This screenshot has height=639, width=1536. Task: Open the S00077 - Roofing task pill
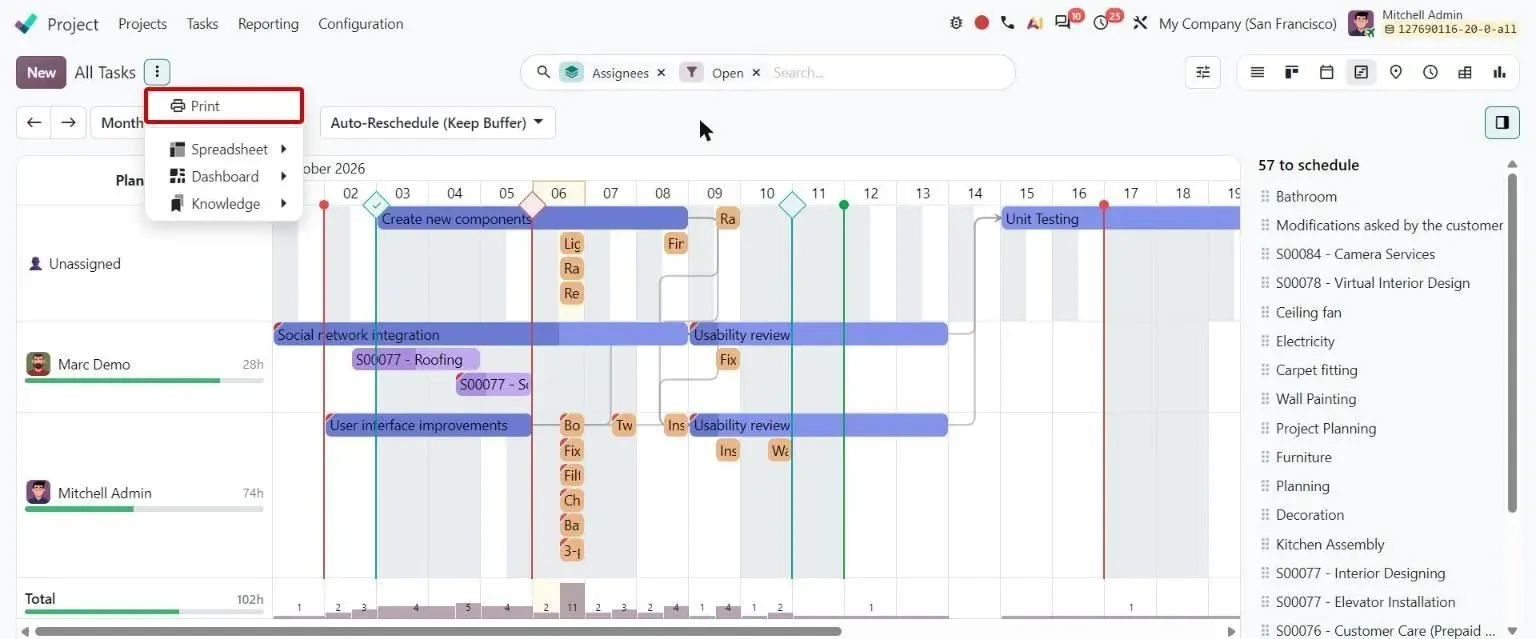click(416, 359)
